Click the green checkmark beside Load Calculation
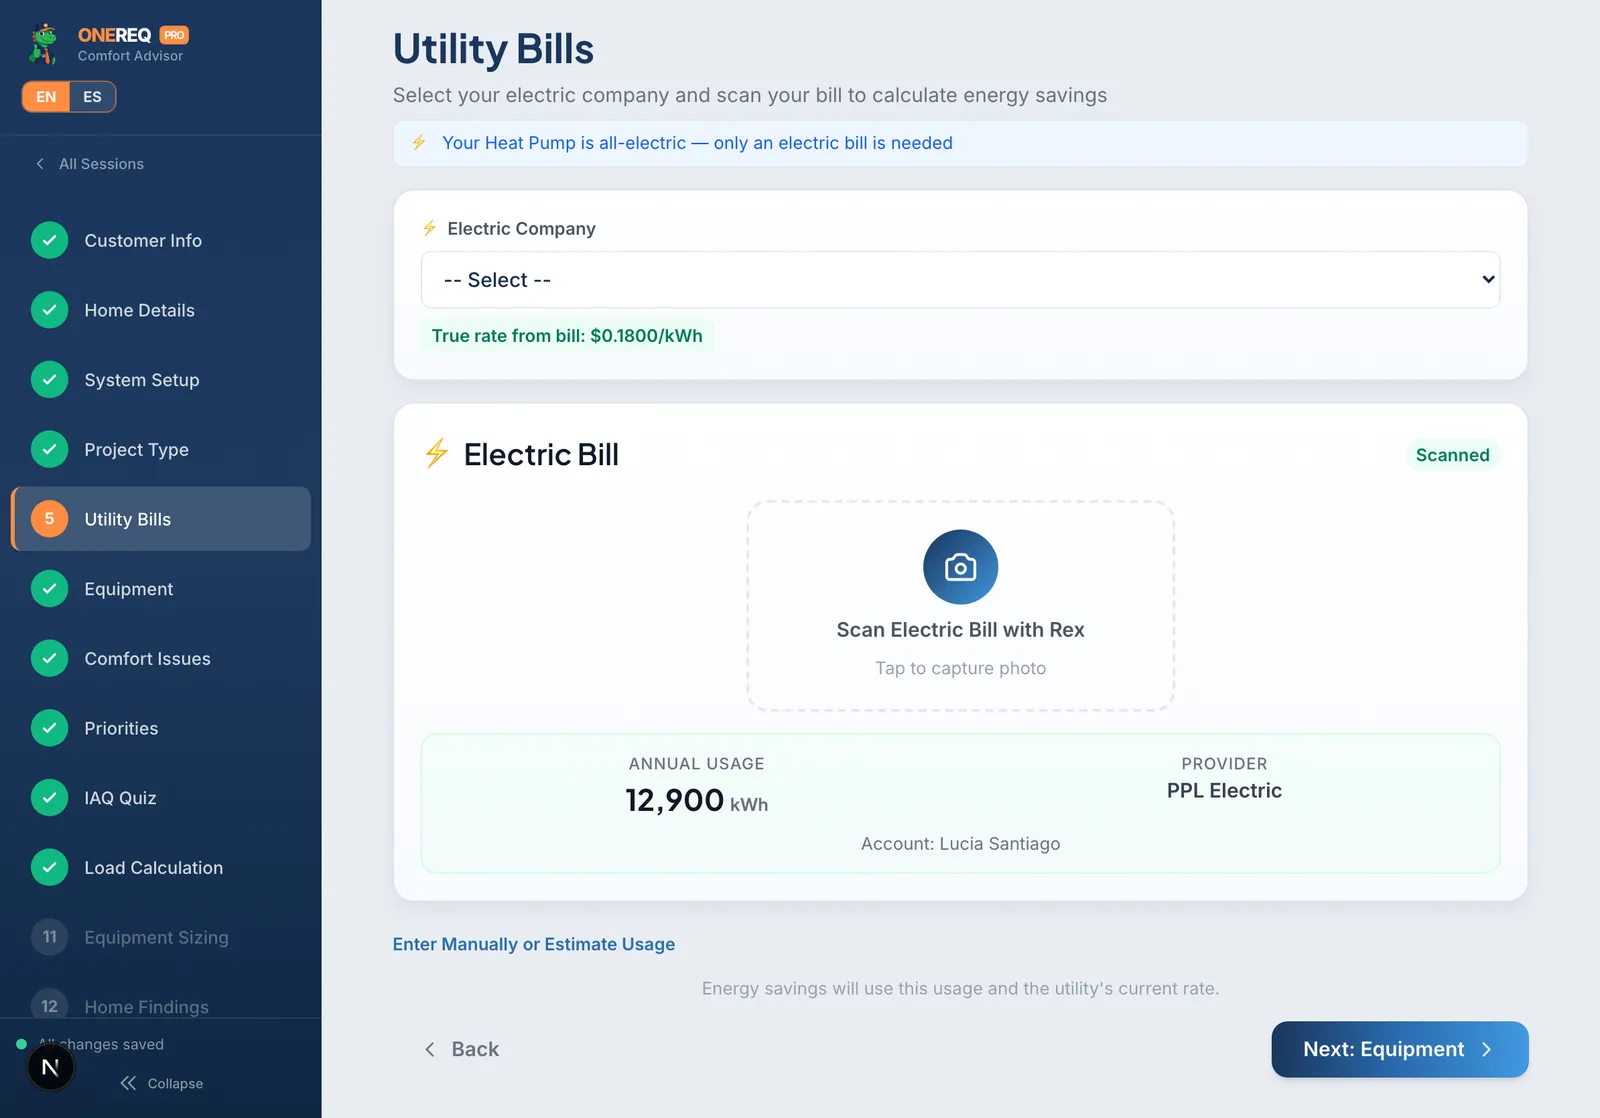1600x1118 pixels. point(49,867)
